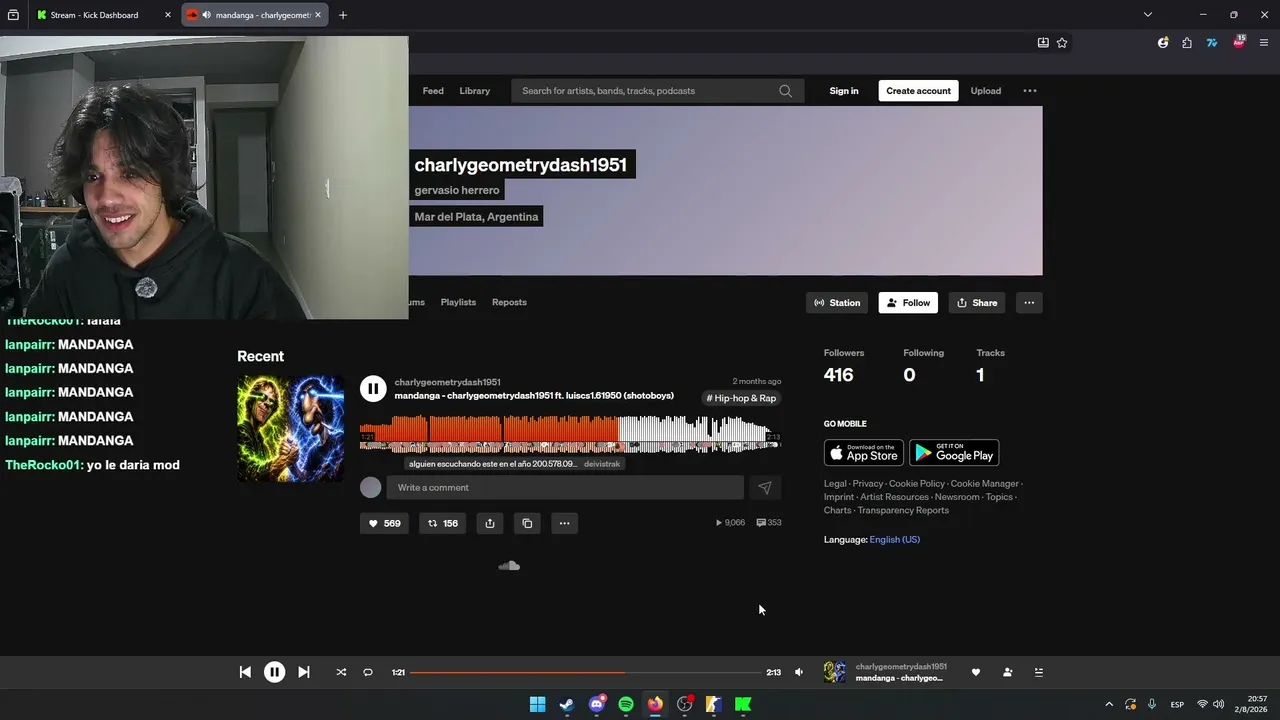Click Sign in
Viewport: 1280px width, 720px height.
coord(844,91)
